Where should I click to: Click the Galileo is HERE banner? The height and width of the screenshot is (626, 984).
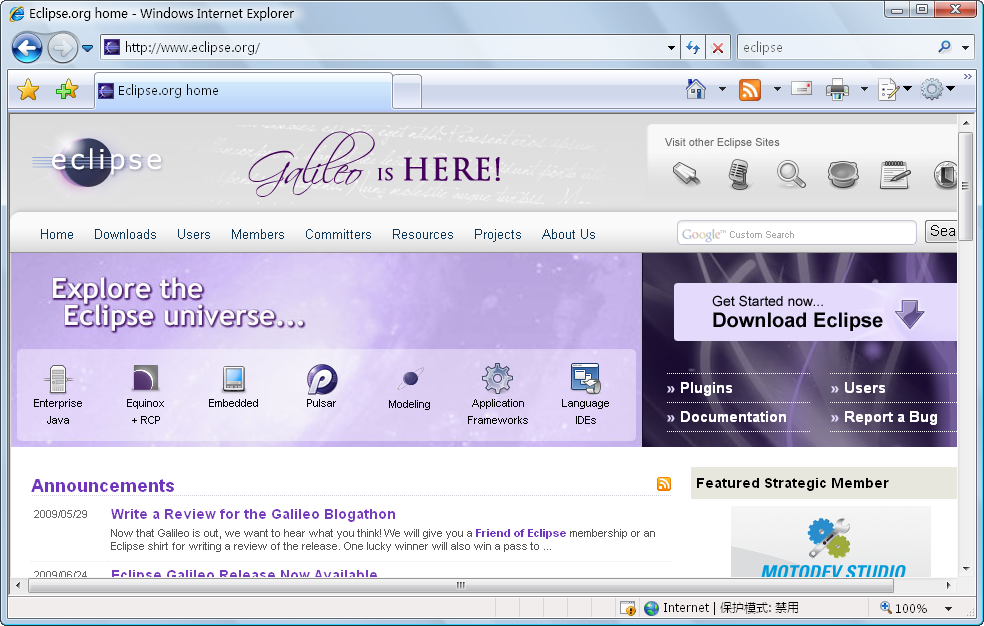(375, 165)
